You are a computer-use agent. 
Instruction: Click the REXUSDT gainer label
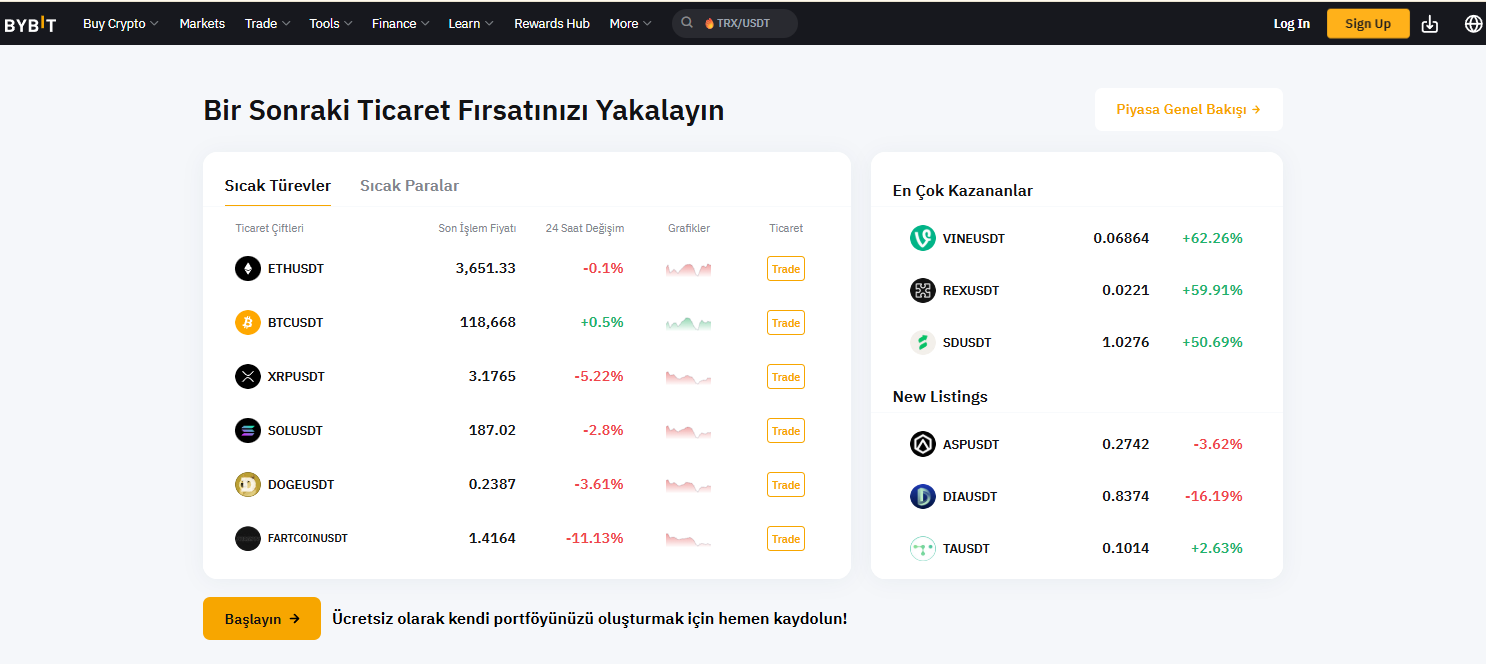971,290
